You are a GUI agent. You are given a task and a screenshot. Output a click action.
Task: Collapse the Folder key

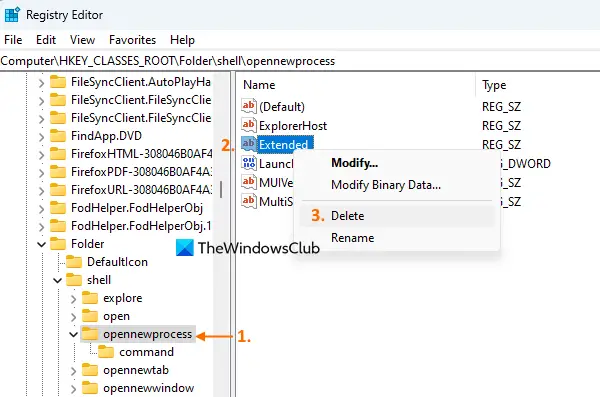point(41,244)
